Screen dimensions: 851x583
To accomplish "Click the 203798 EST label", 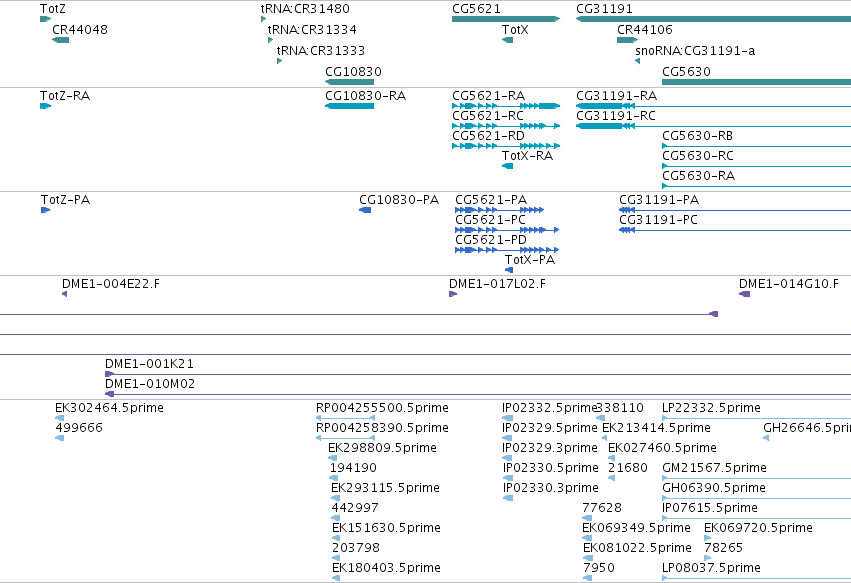I will click(x=356, y=548).
